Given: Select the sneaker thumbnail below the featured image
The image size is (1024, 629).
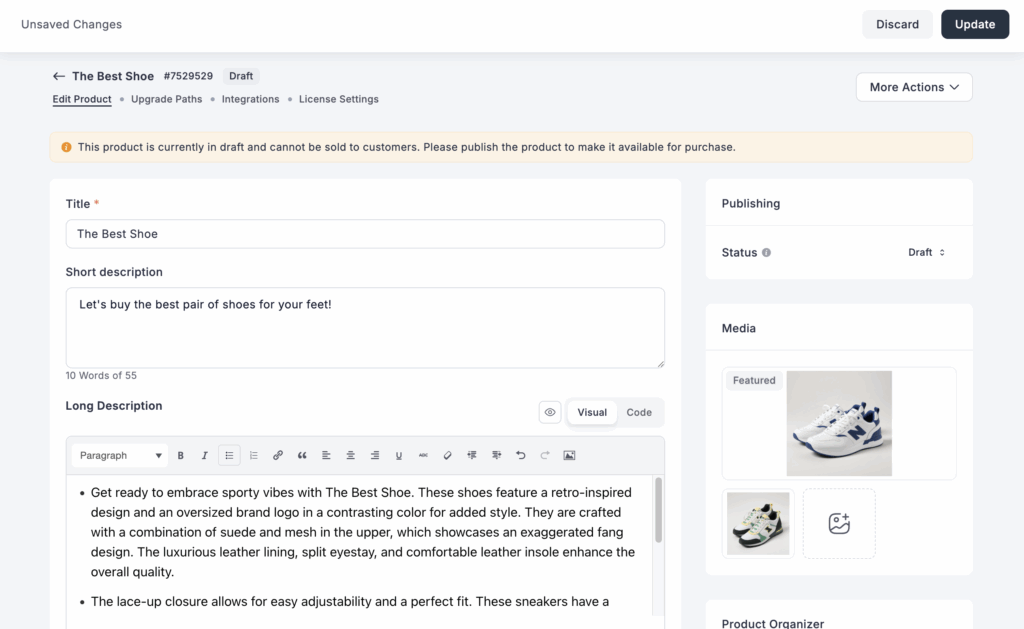Looking at the screenshot, I should pos(757,523).
